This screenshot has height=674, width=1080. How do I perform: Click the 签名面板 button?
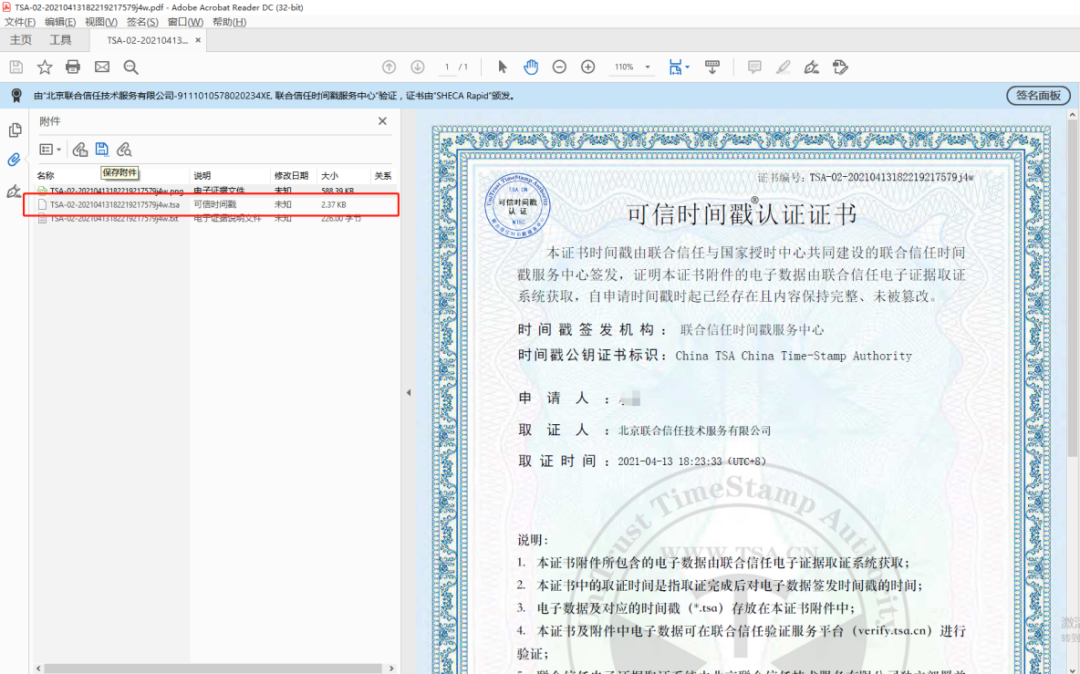click(1039, 96)
